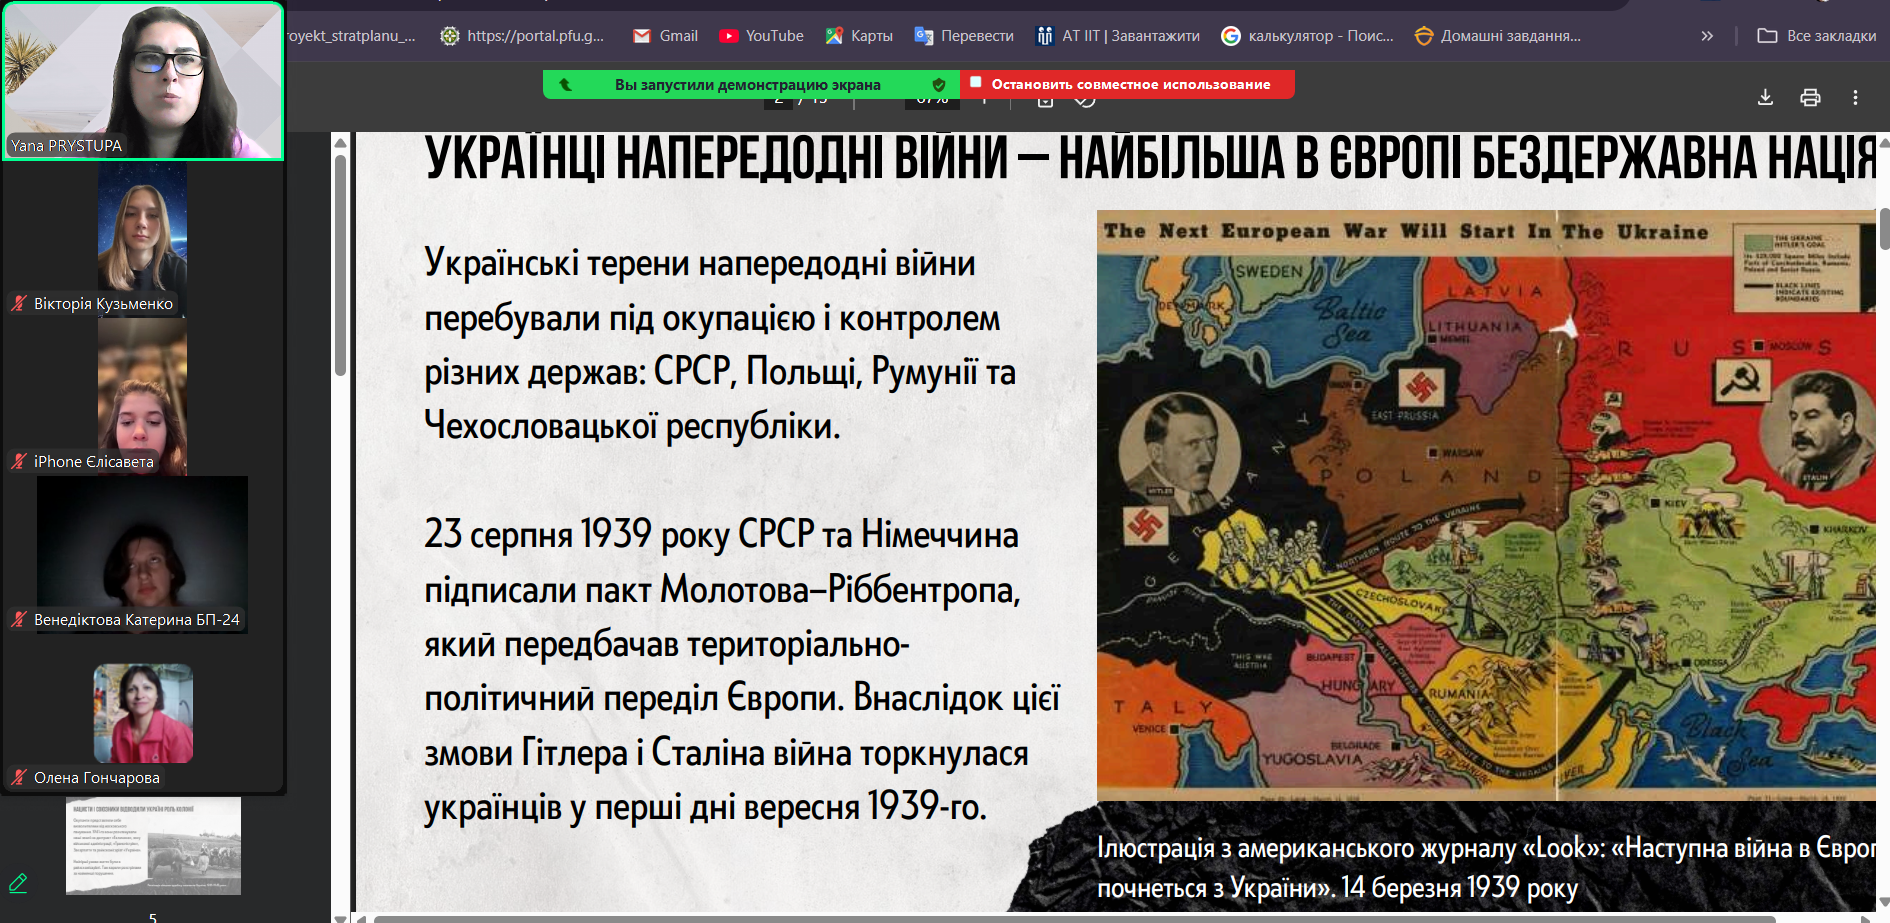This screenshot has height=923, width=1890.
Task: Click Остановить совместное использование button
Action: pos(1128,85)
